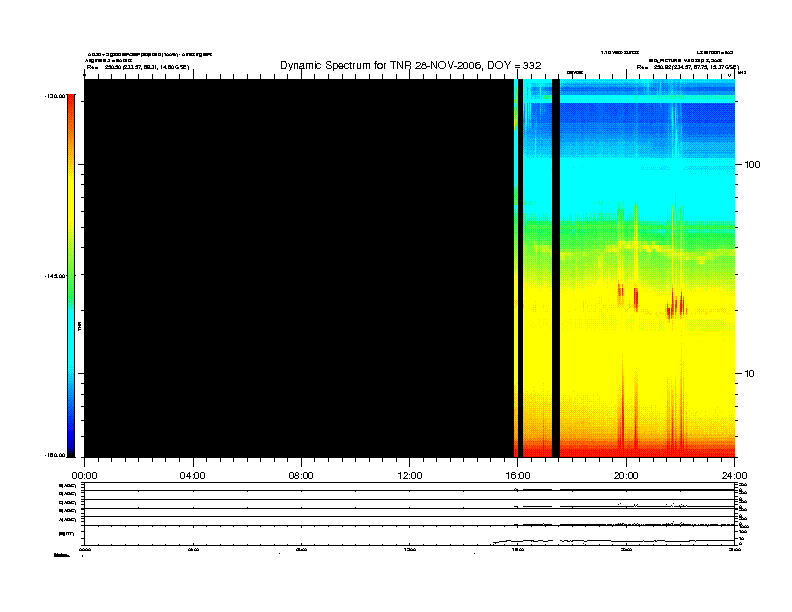Click the 04:00 time axis label
792x612 pixels.
pyautogui.click(x=192, y=476)
